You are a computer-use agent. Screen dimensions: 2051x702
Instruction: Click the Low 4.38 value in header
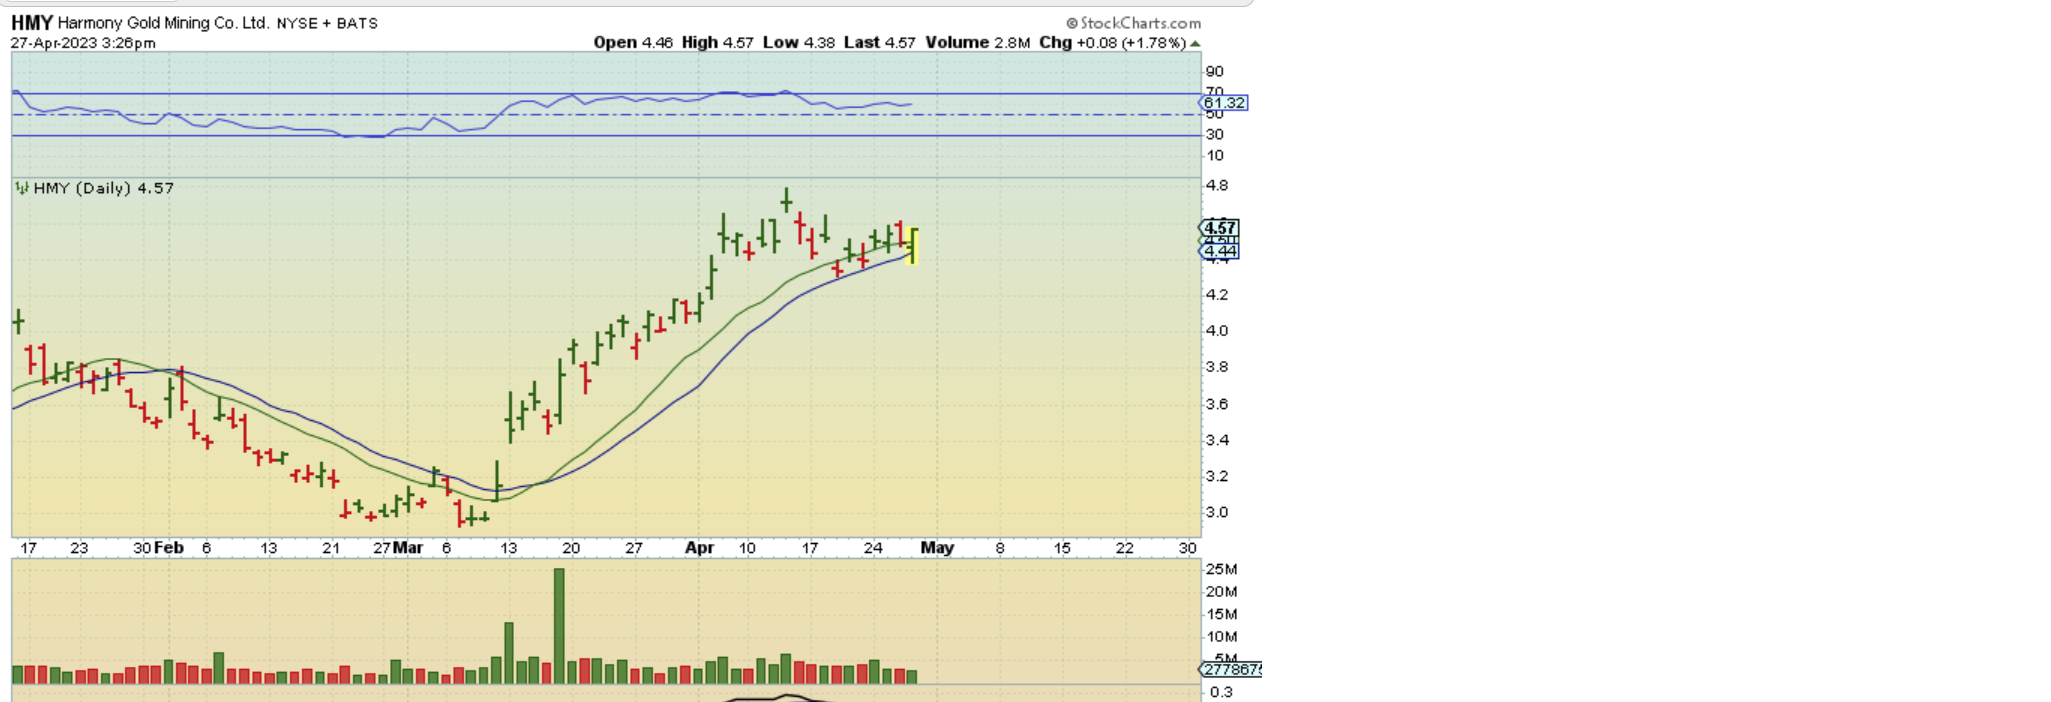click(x=798, y=42)
